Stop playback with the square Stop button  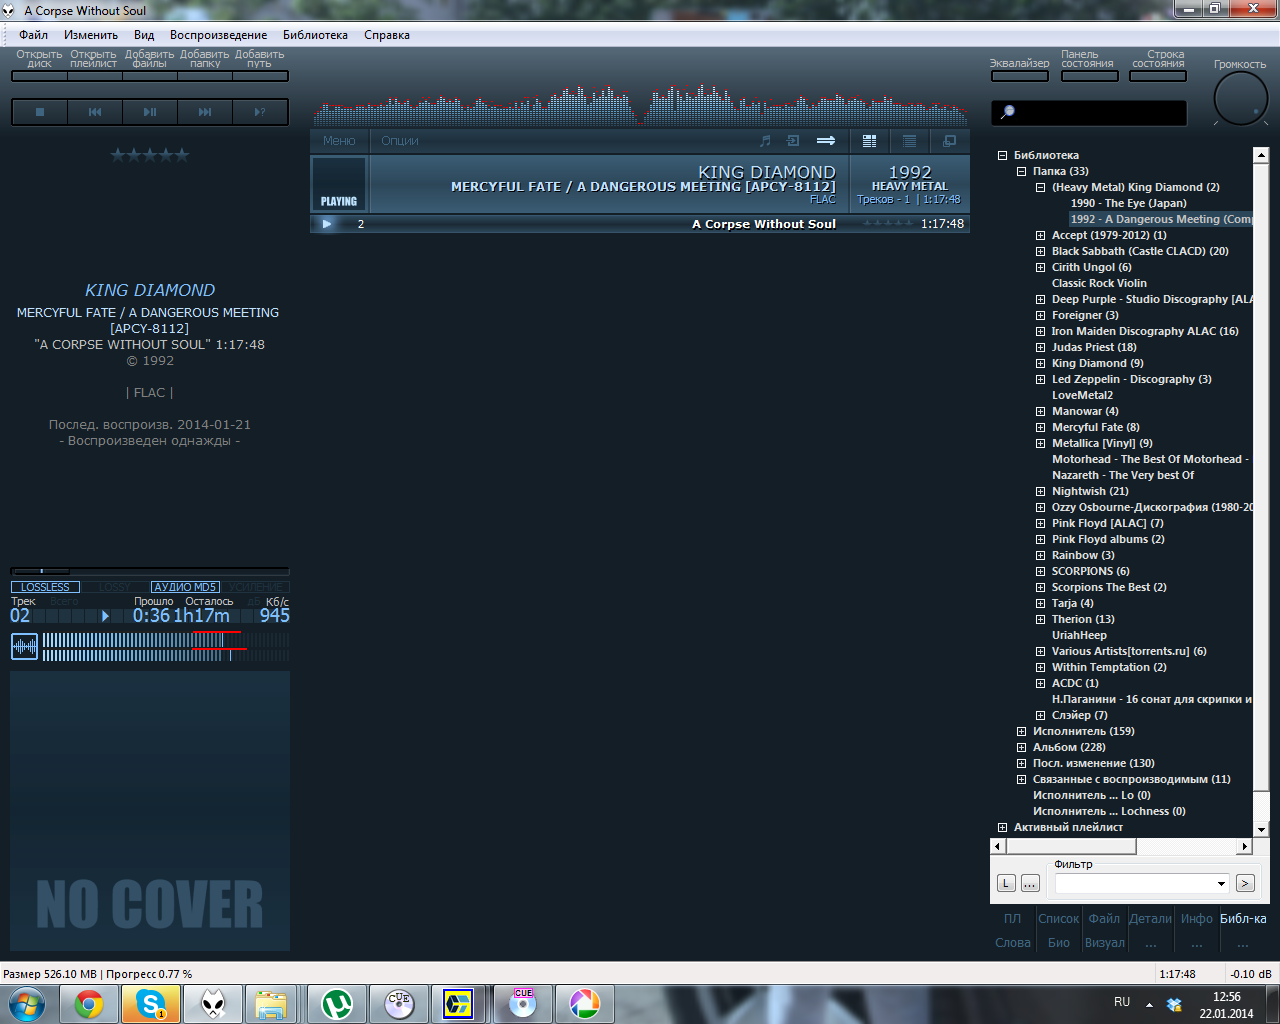point(40,112)
